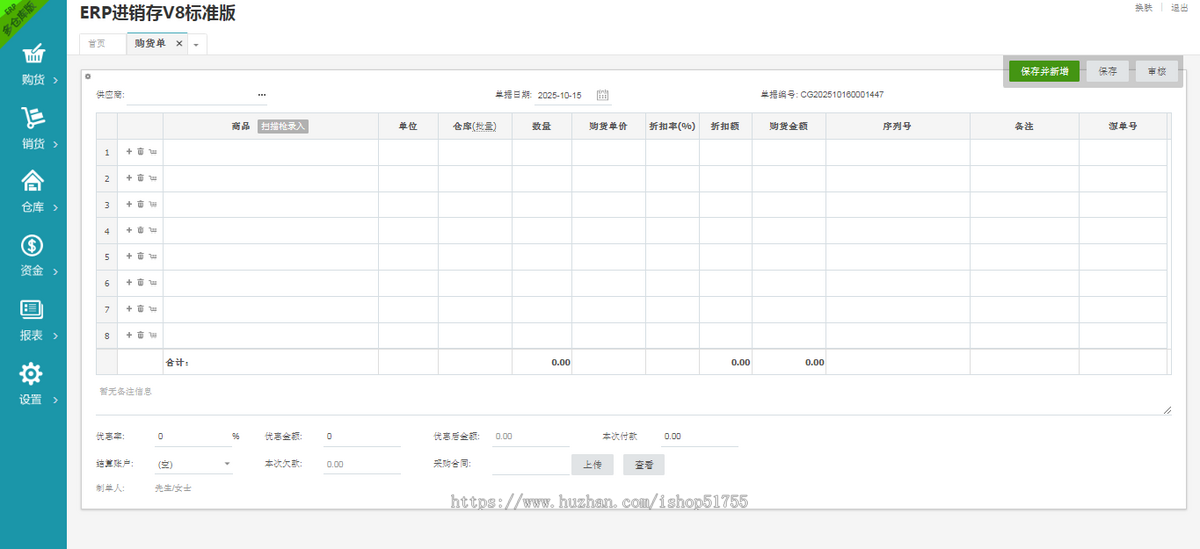Click the 退出 logout link
Image resolution: width=1200 pixels, height=549 pixels.
coord(1180,8)
